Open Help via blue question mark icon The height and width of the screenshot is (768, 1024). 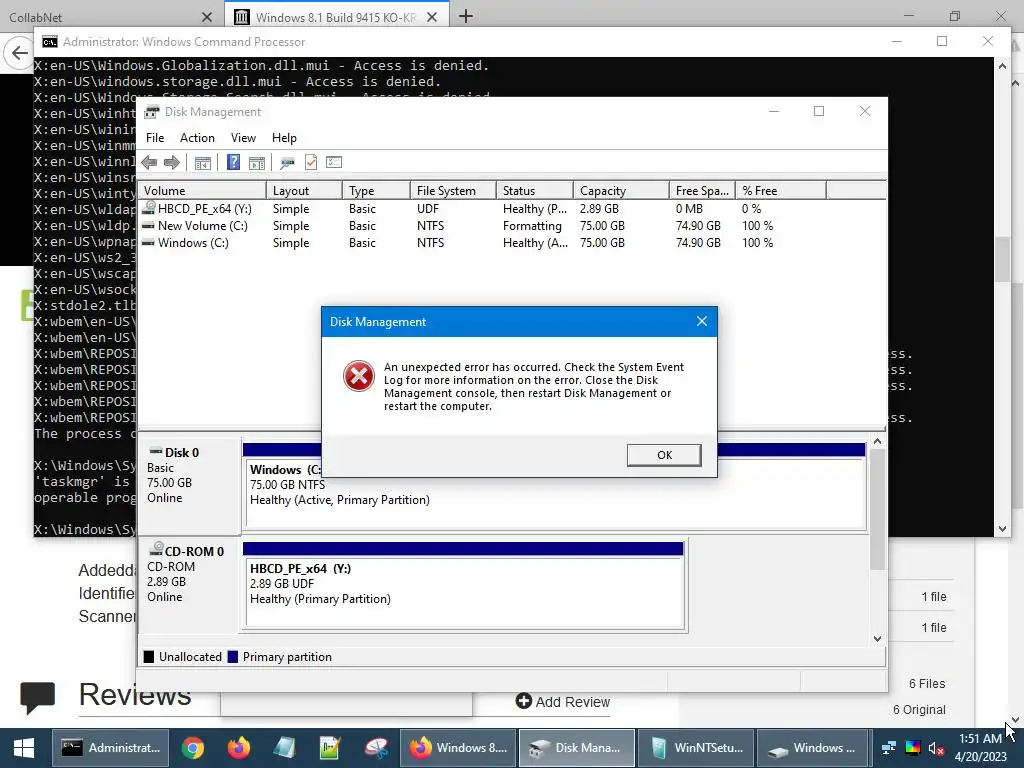coord(233,162)
